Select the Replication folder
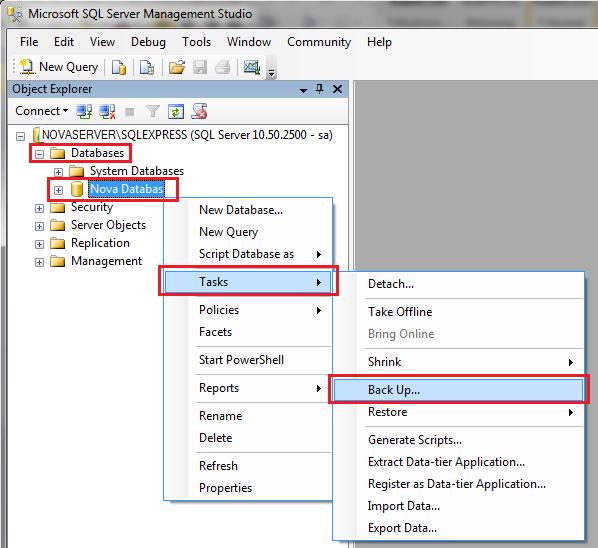Screen dimensions: 598x548 100,243
